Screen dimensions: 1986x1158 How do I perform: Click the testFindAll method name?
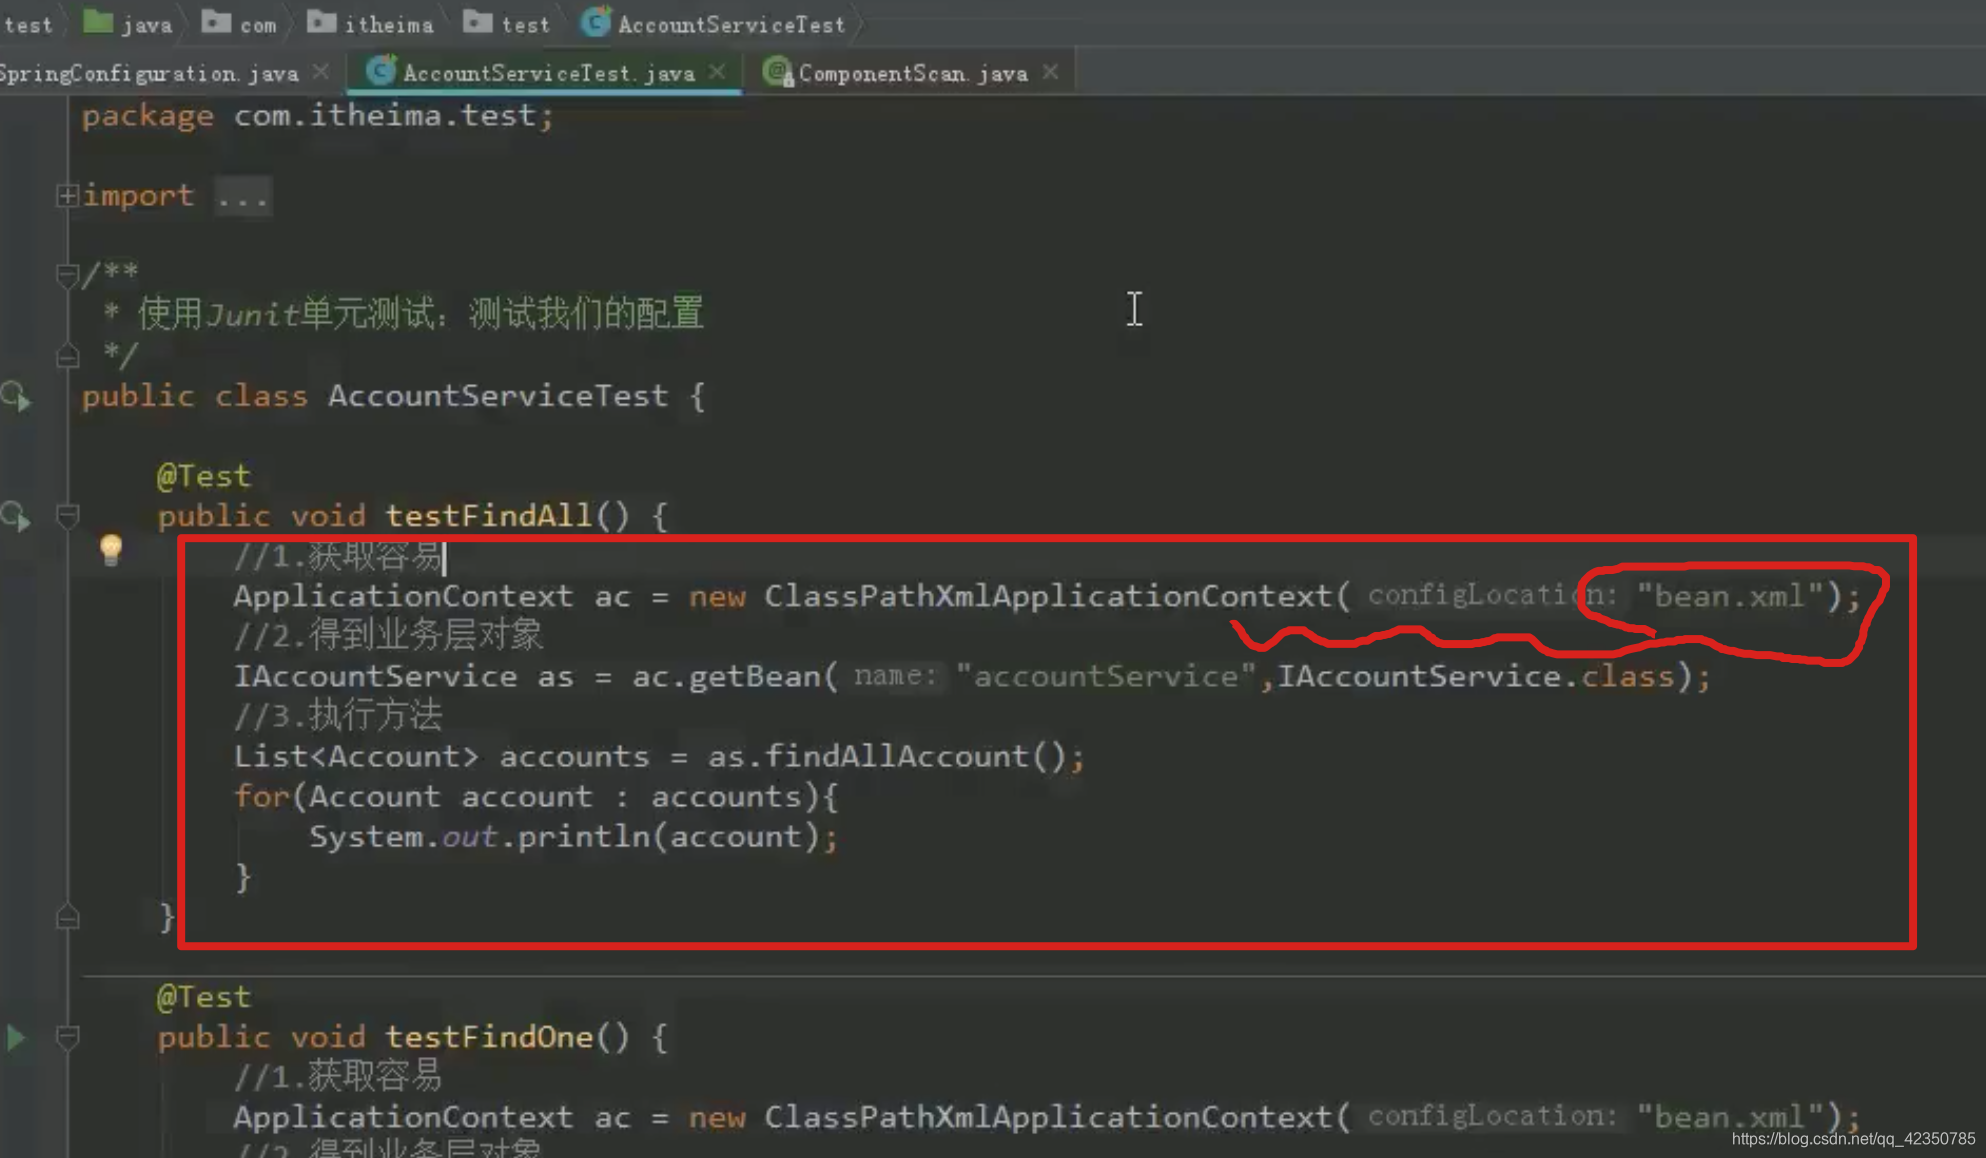[489, 516]
